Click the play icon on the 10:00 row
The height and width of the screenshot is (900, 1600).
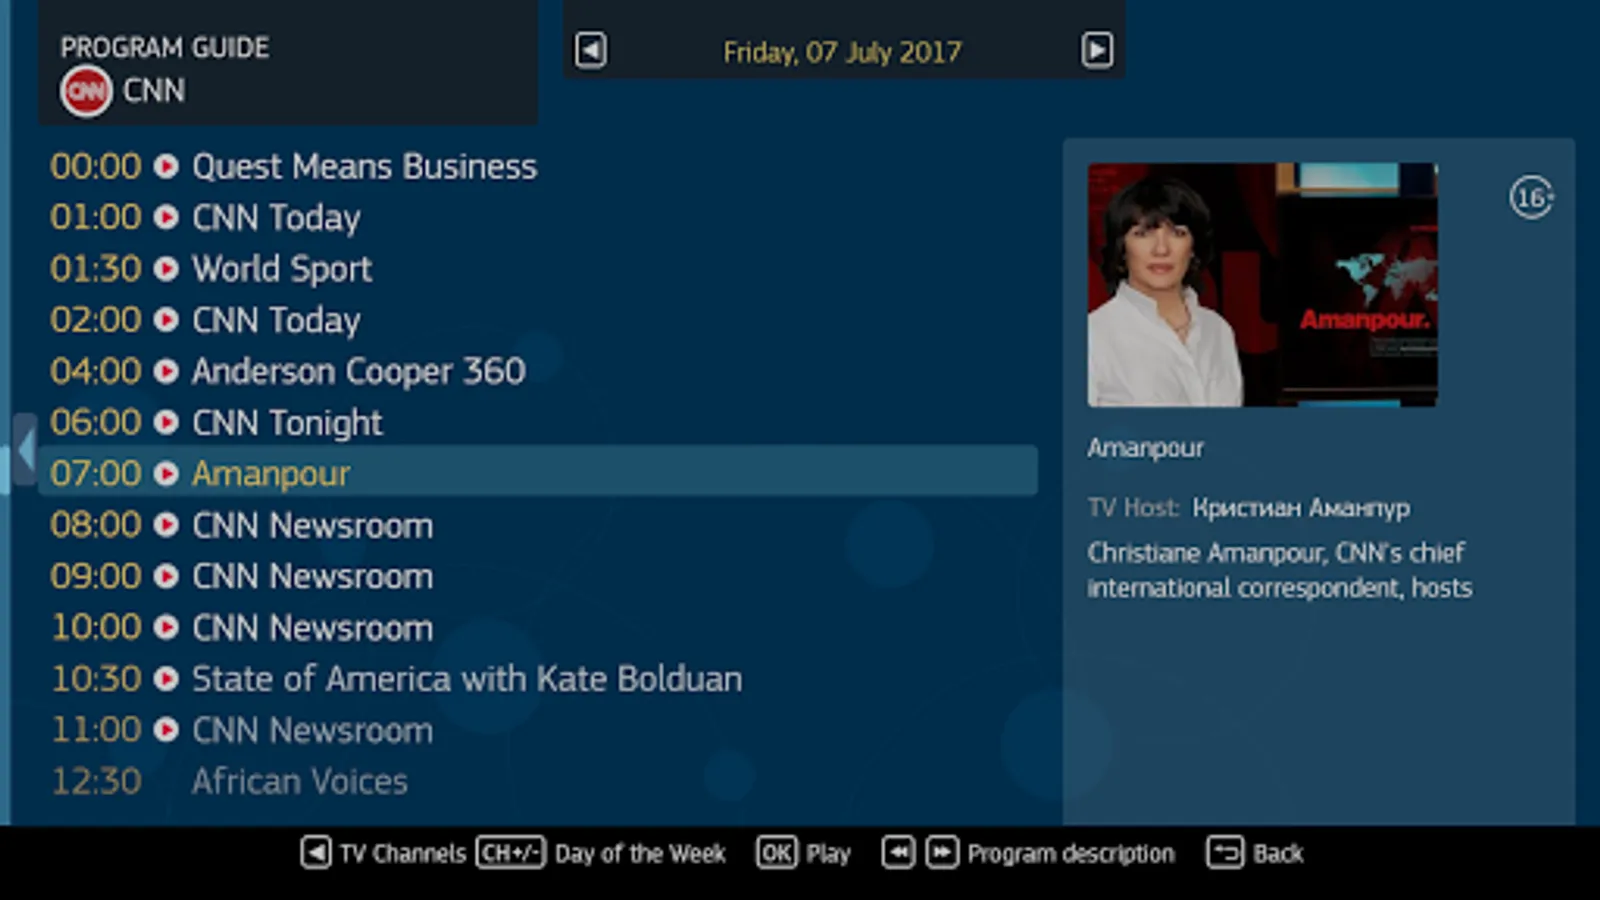[166, 628]
